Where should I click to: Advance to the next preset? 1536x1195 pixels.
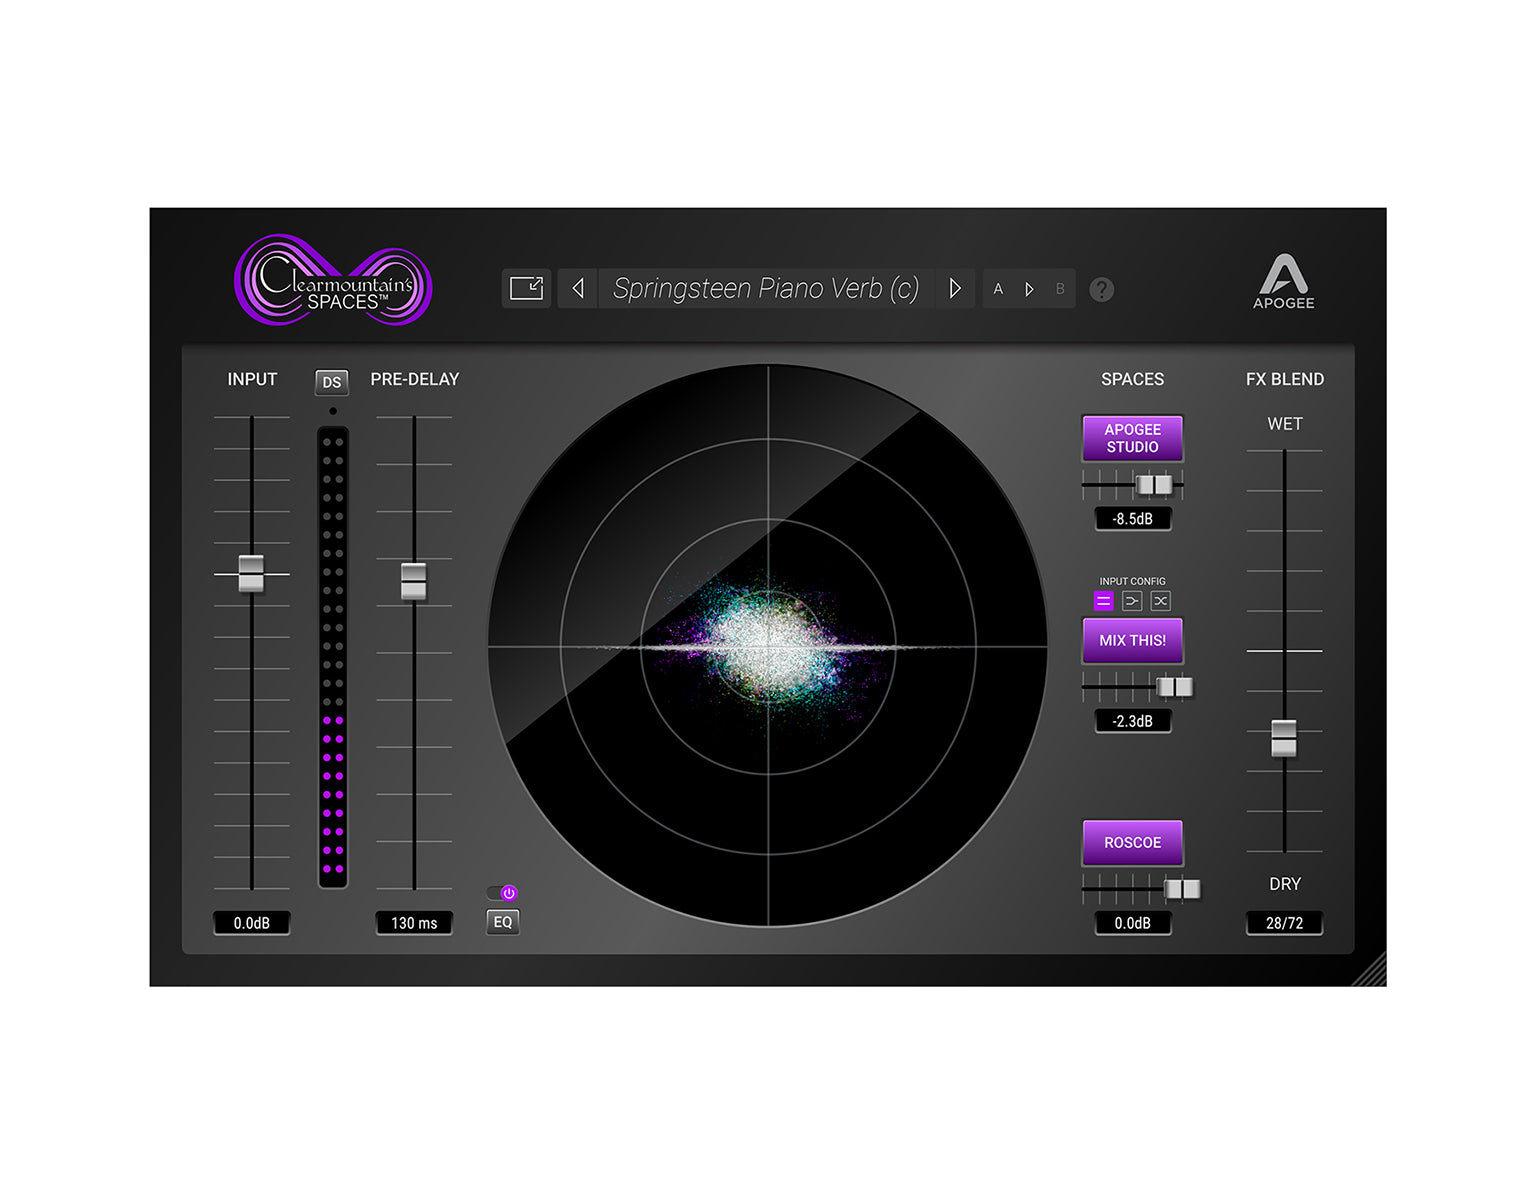click(955, 289)
